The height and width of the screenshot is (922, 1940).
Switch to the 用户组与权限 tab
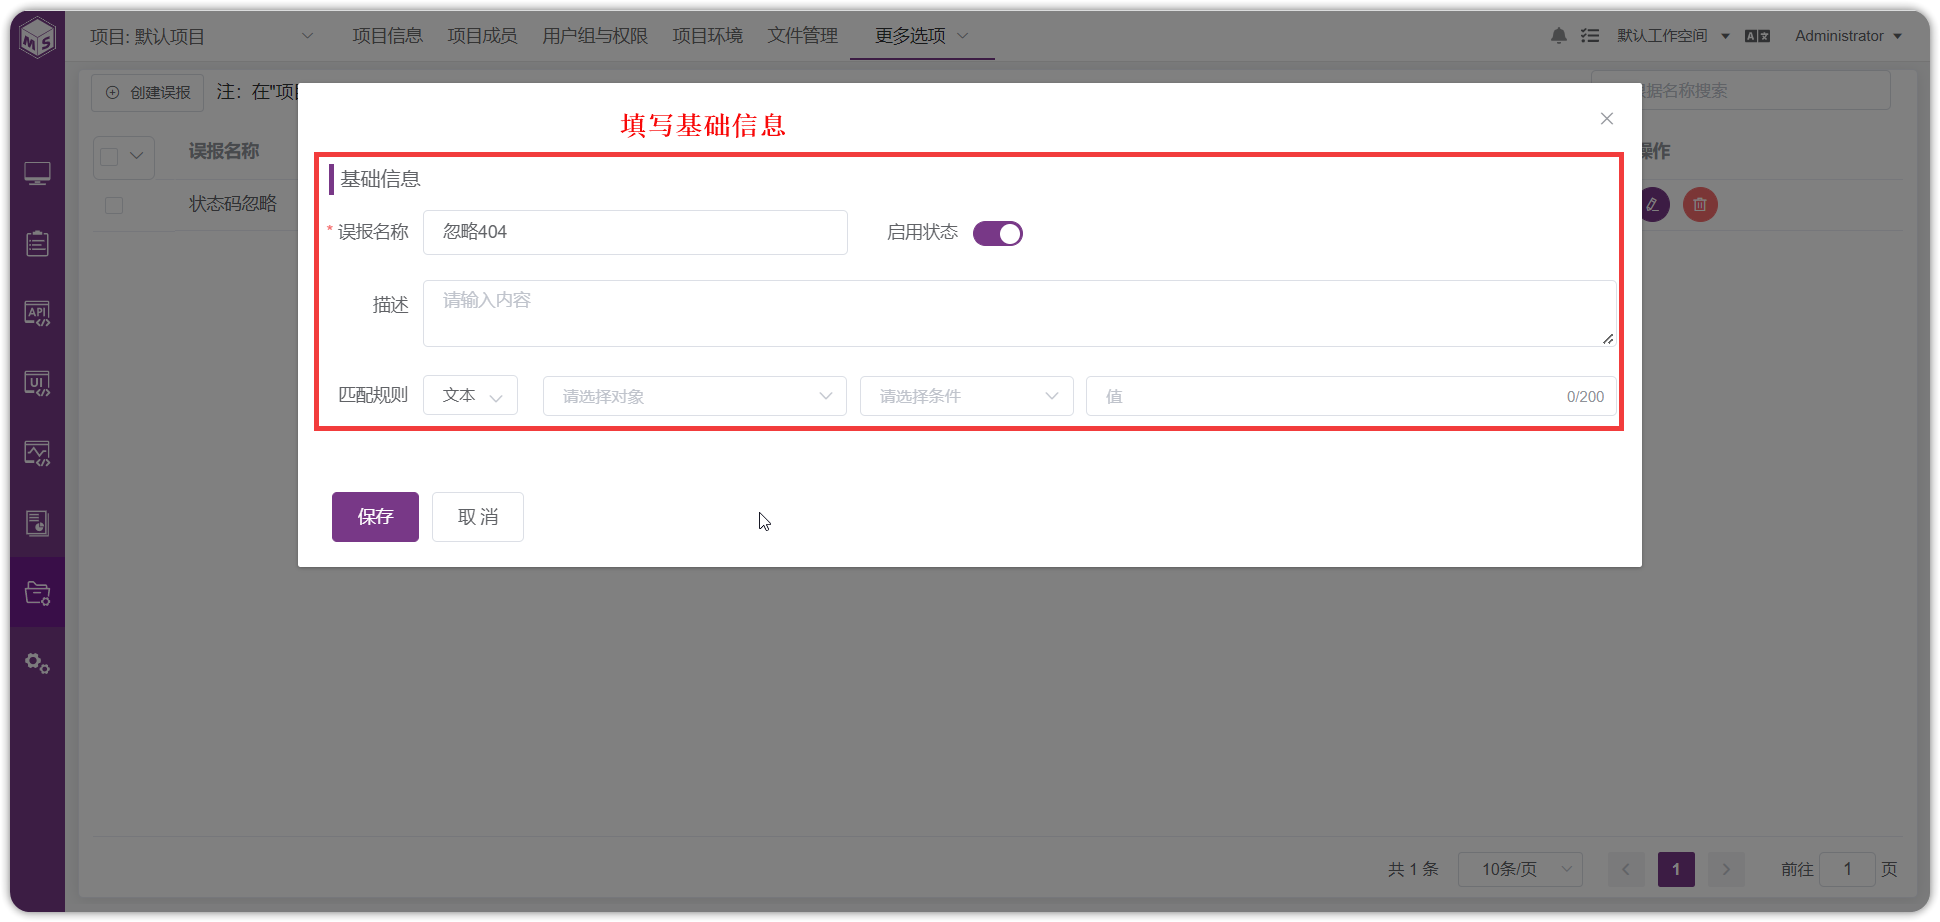(595, 36)
